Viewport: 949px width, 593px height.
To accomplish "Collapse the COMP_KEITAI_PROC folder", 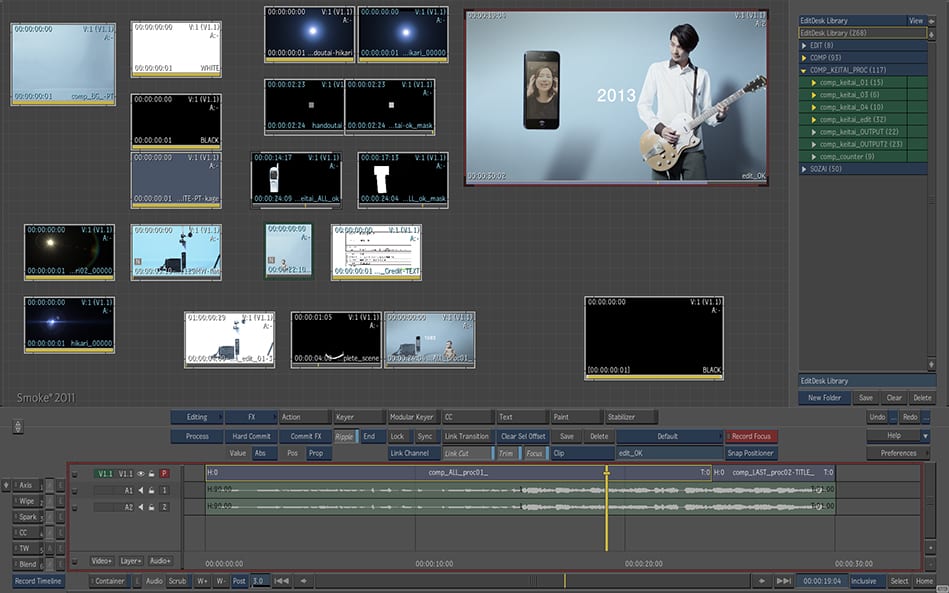I will pos(805,70).
